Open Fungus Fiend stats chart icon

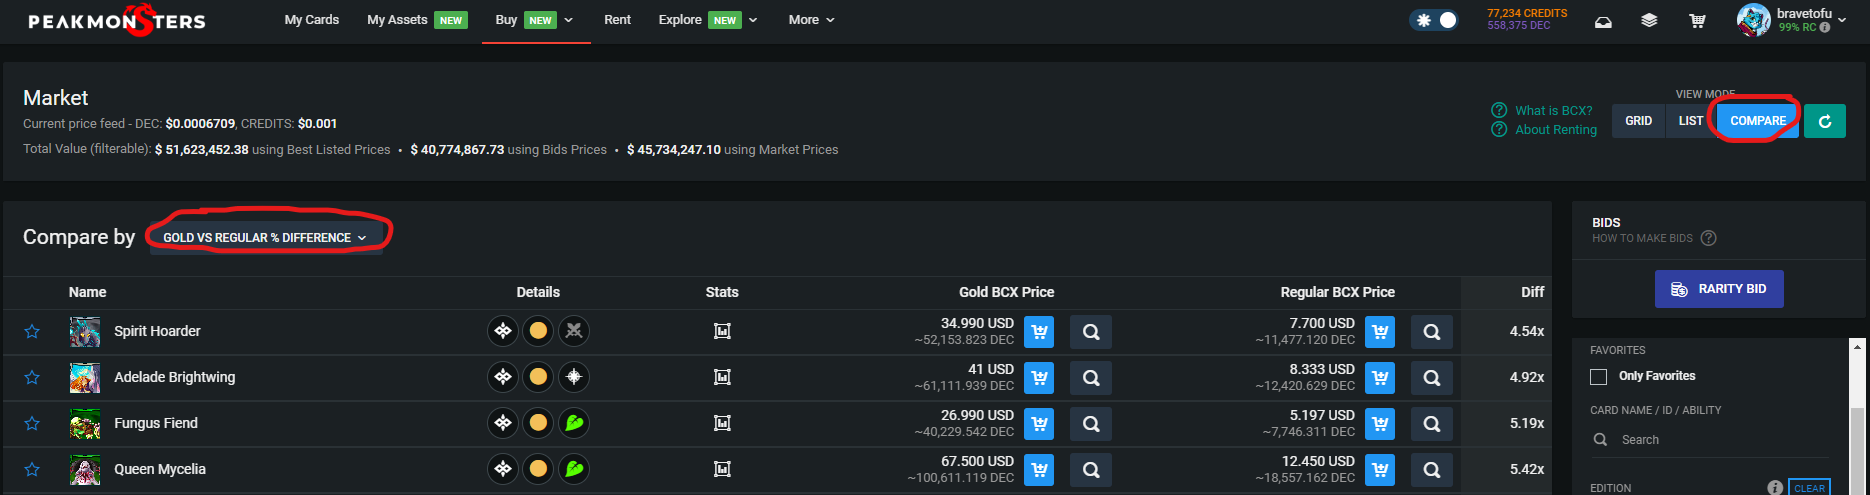coord(722,423)
